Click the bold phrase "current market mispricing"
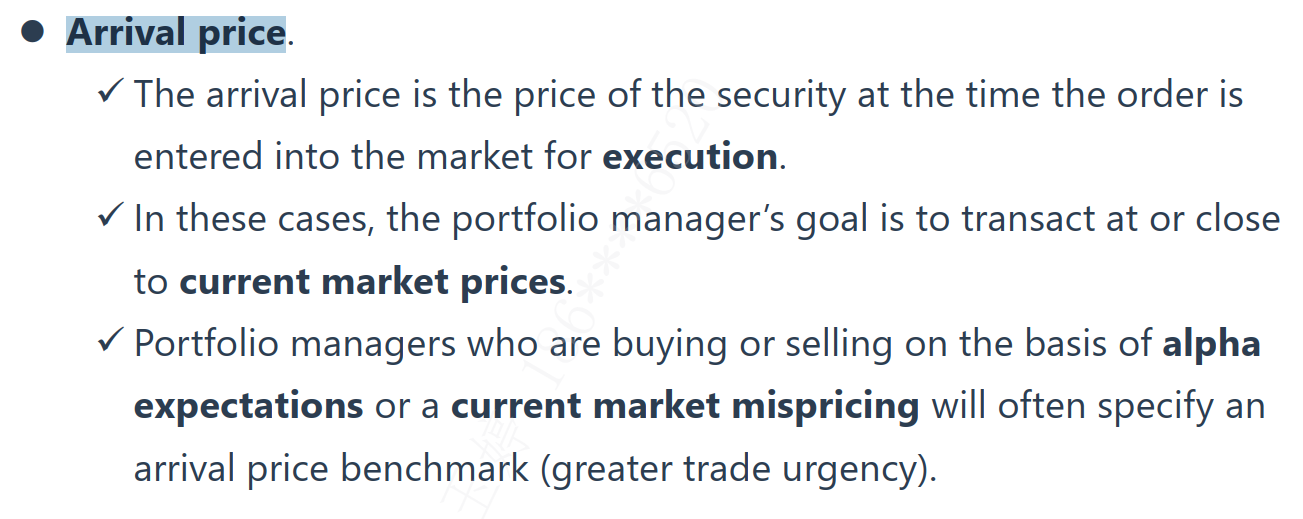 (685, 406)
